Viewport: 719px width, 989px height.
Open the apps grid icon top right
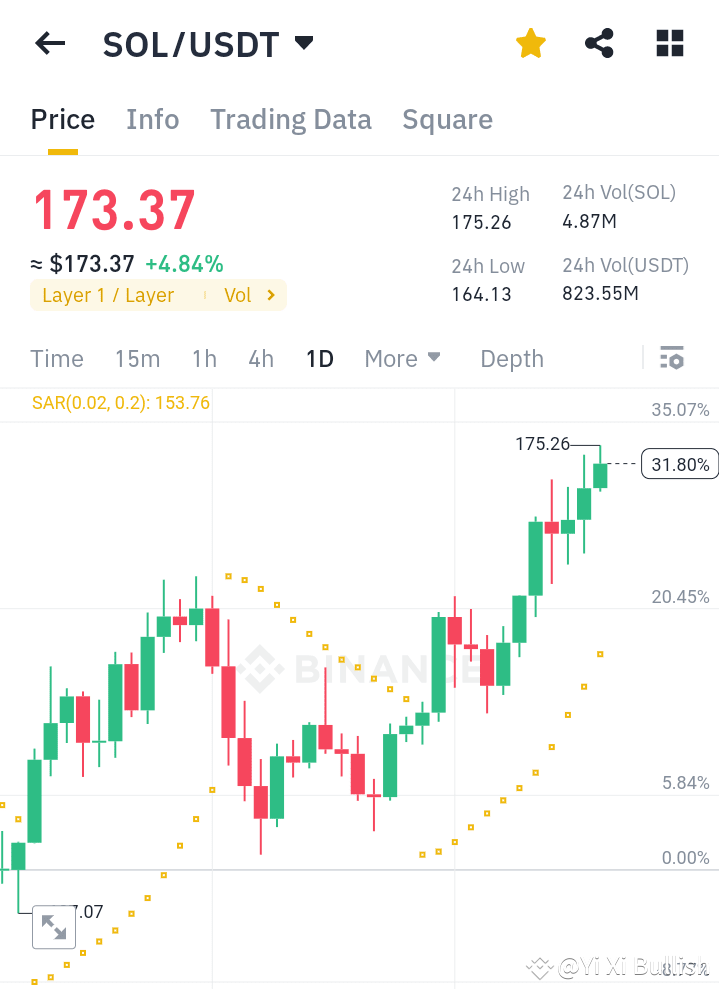pos(668,43)
